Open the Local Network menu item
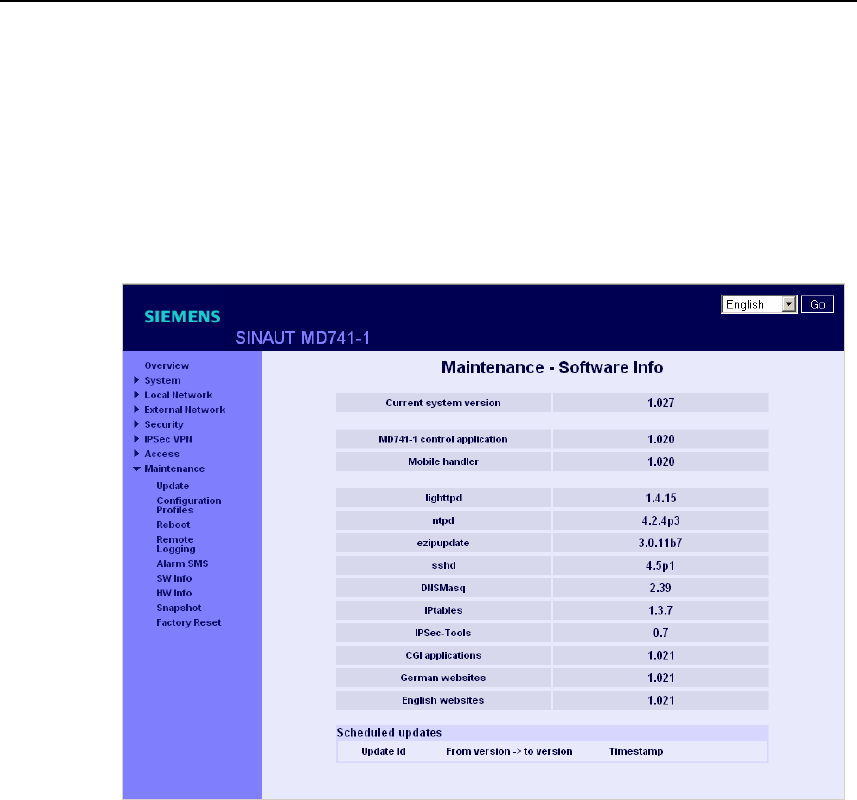The height and width of the screenshot is (800, 857). [178, 395]
